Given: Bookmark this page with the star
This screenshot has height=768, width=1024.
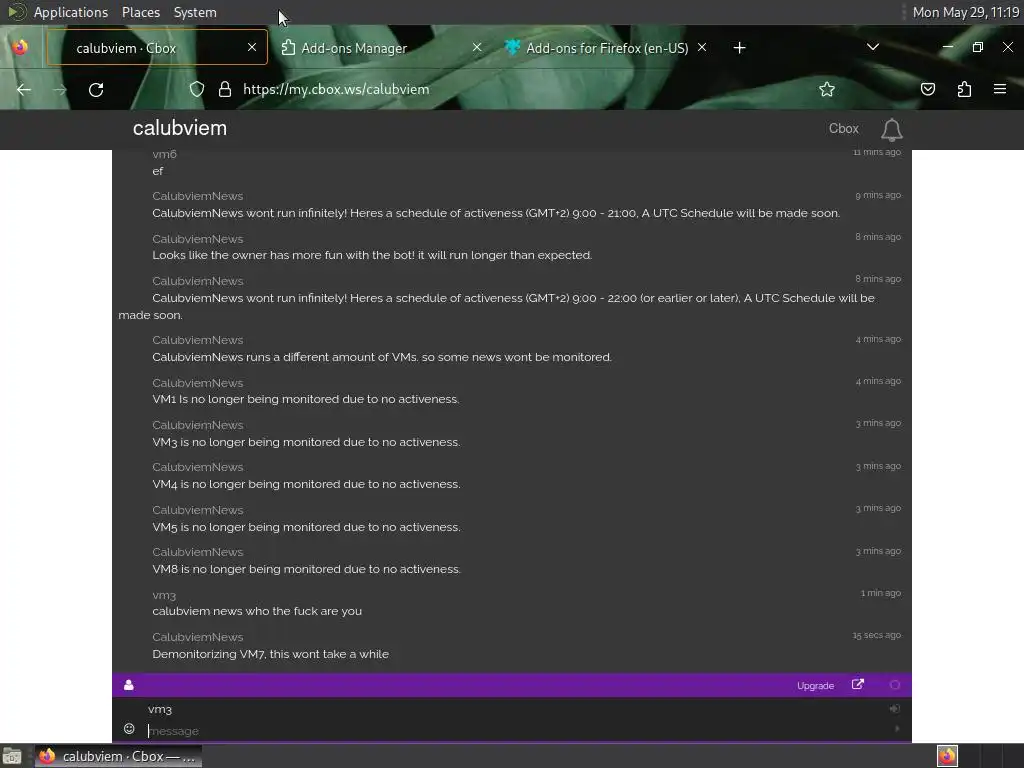Looking at the screenshot, I should point(827,89).
